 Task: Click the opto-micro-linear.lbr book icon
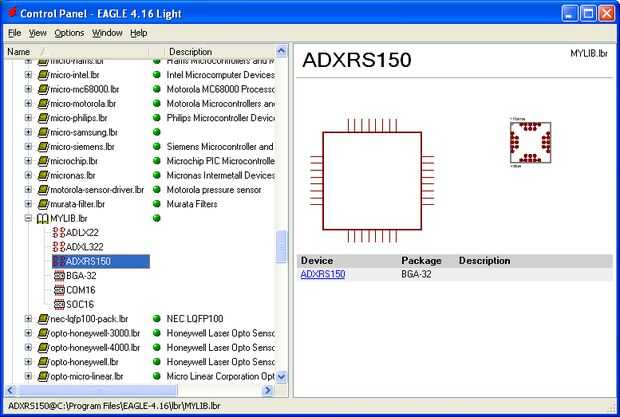[43, 376]
